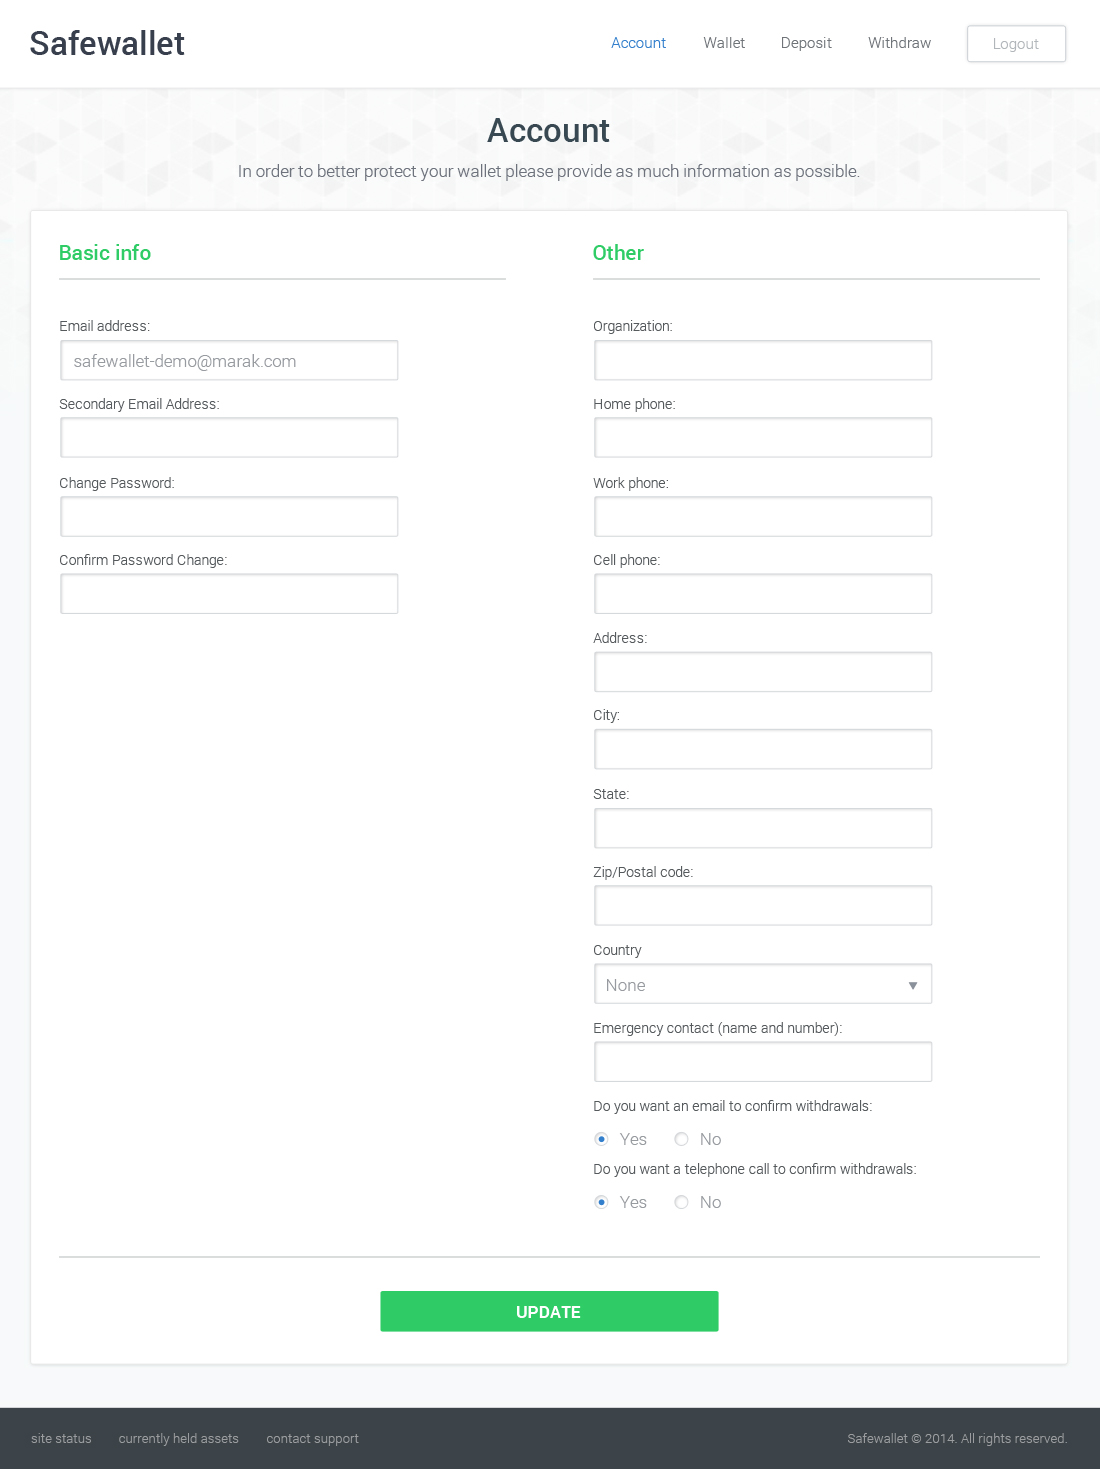The height and width of the screenshot is (1469, 1100).
Task: Focus the Secondary Email Address field
Action: click(229, 438)
